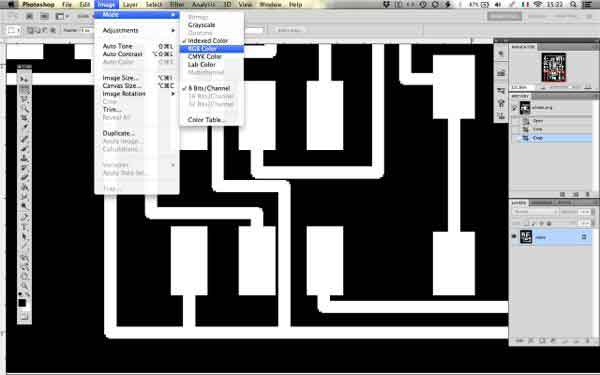
Task: Select the Quick Selection tool
Action: (24, 109)
